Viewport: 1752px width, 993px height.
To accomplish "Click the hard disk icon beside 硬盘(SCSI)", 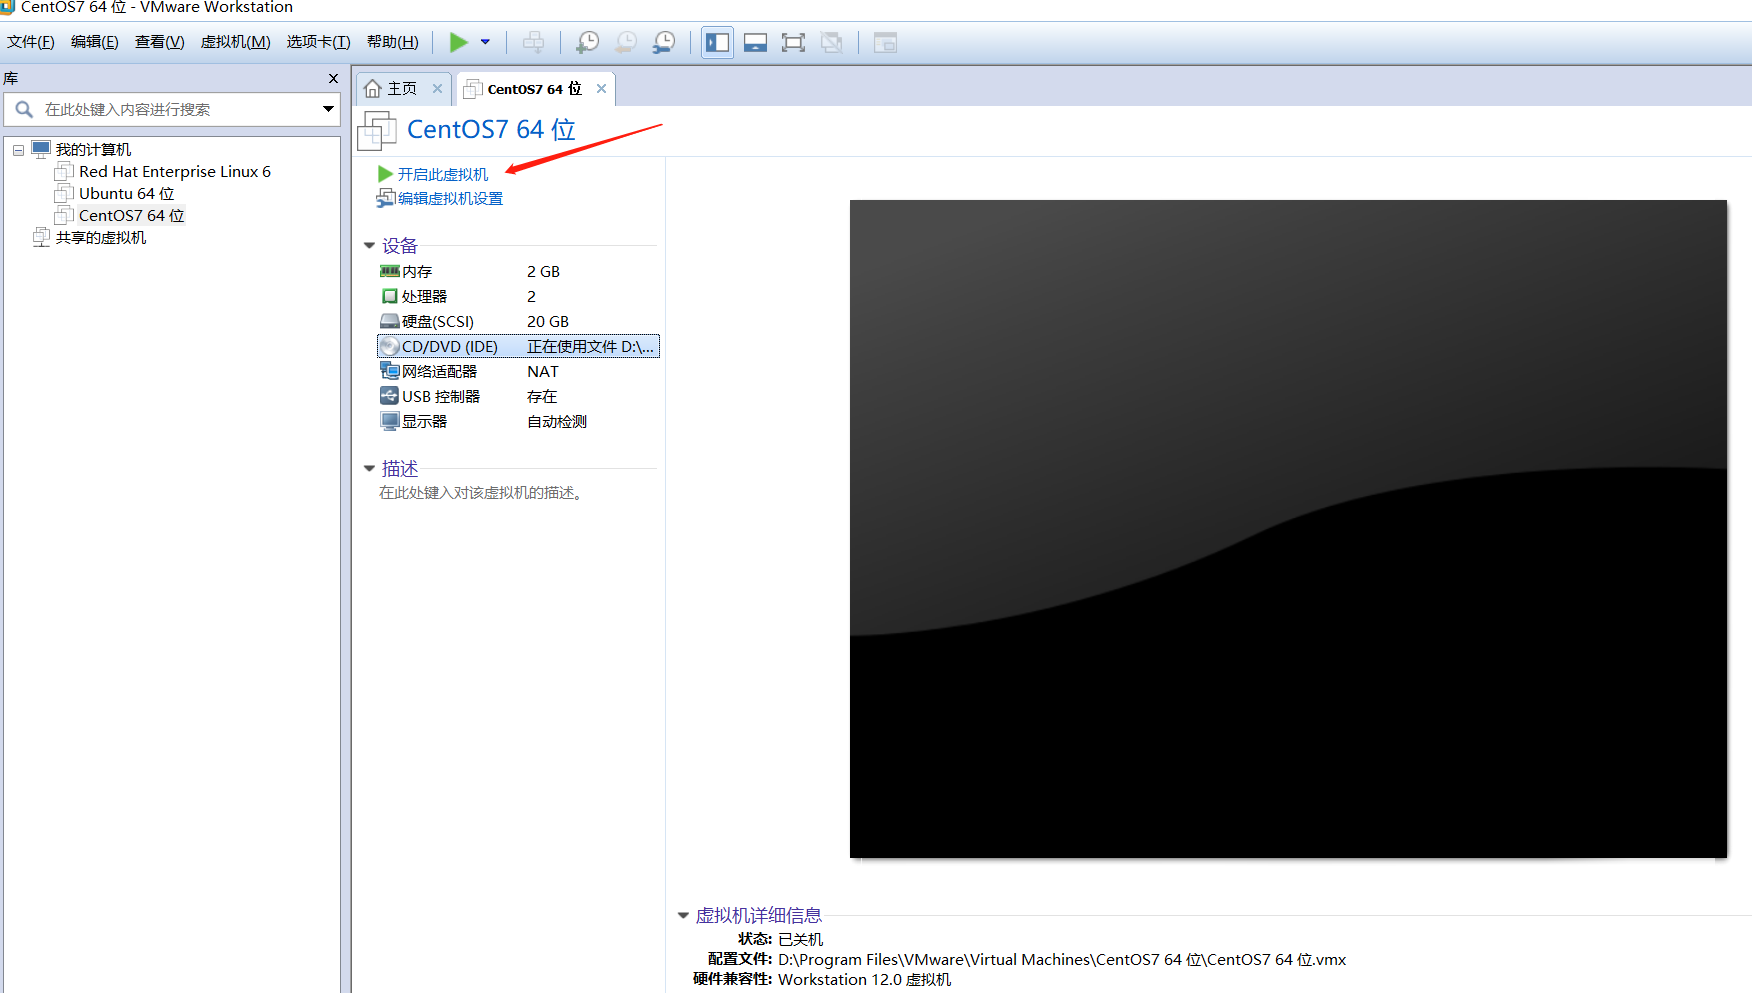I will (390, 321).
